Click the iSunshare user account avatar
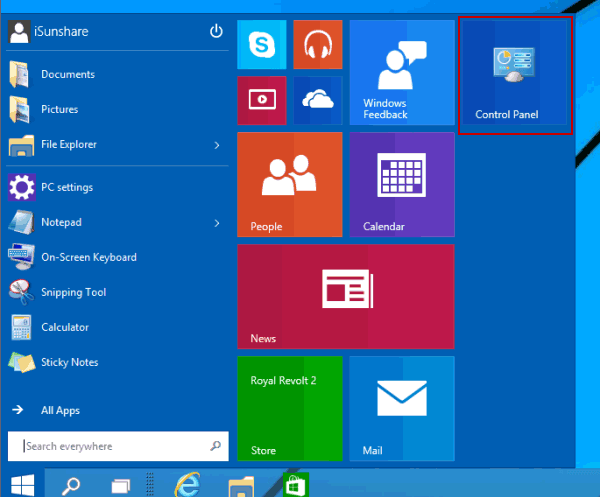Screen dimensions: 600x497 pos(19,31)
